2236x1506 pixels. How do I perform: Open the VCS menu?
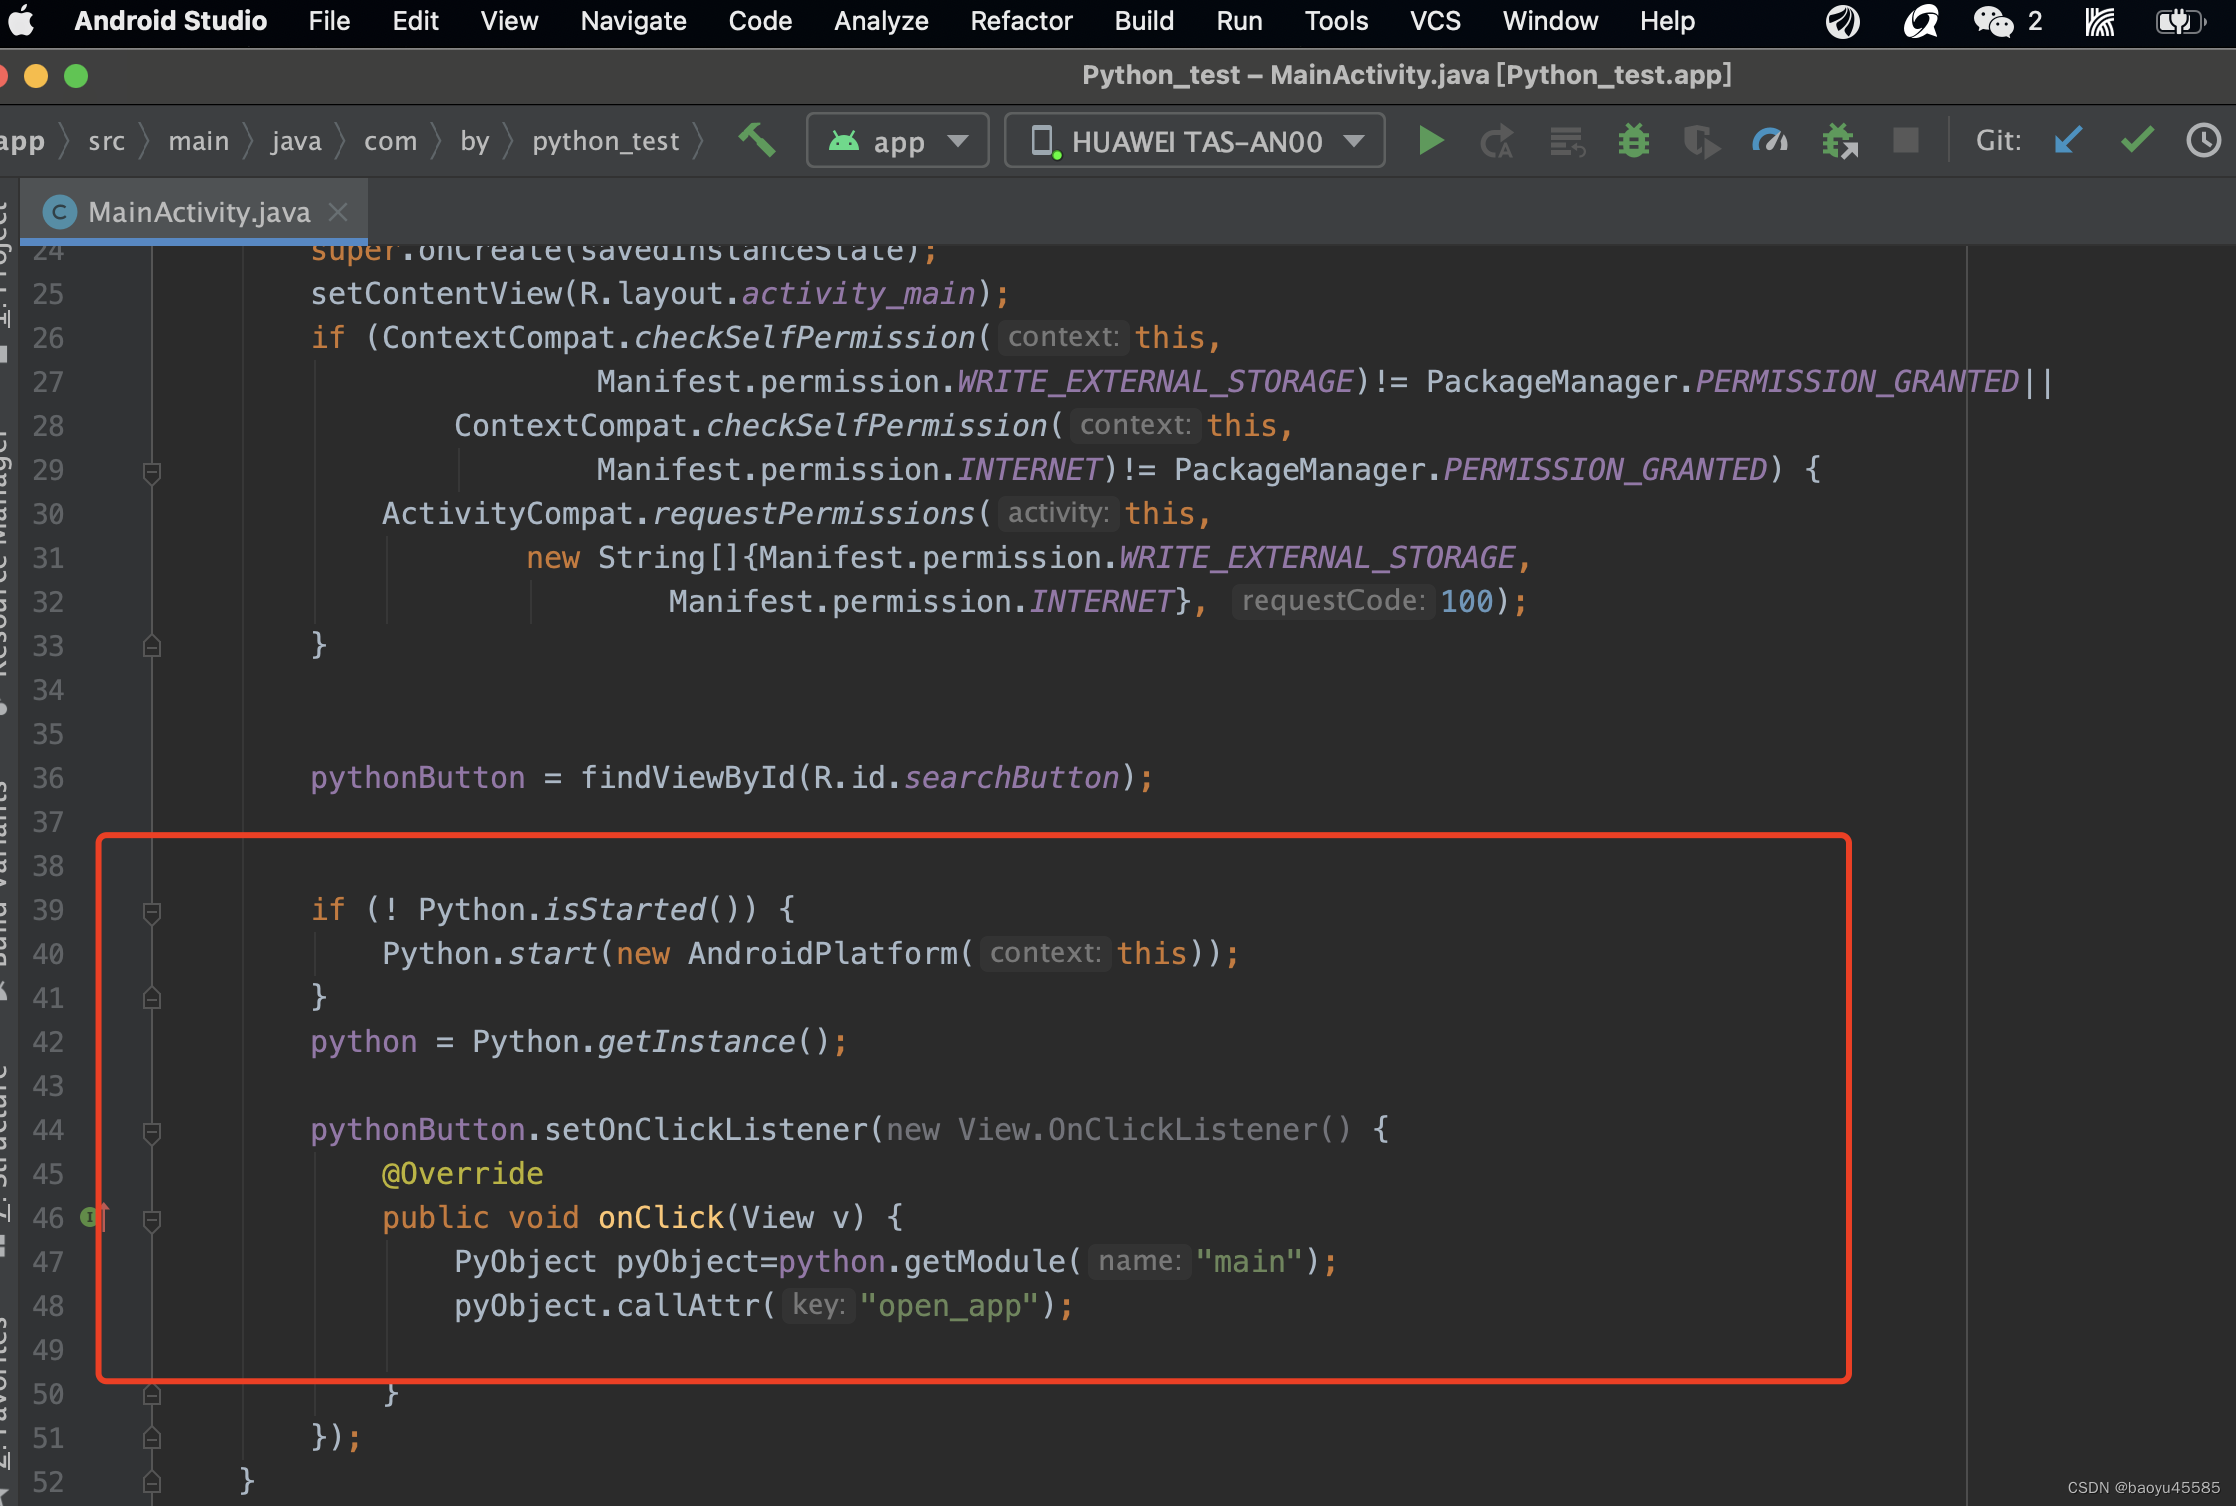point(1435,21)
